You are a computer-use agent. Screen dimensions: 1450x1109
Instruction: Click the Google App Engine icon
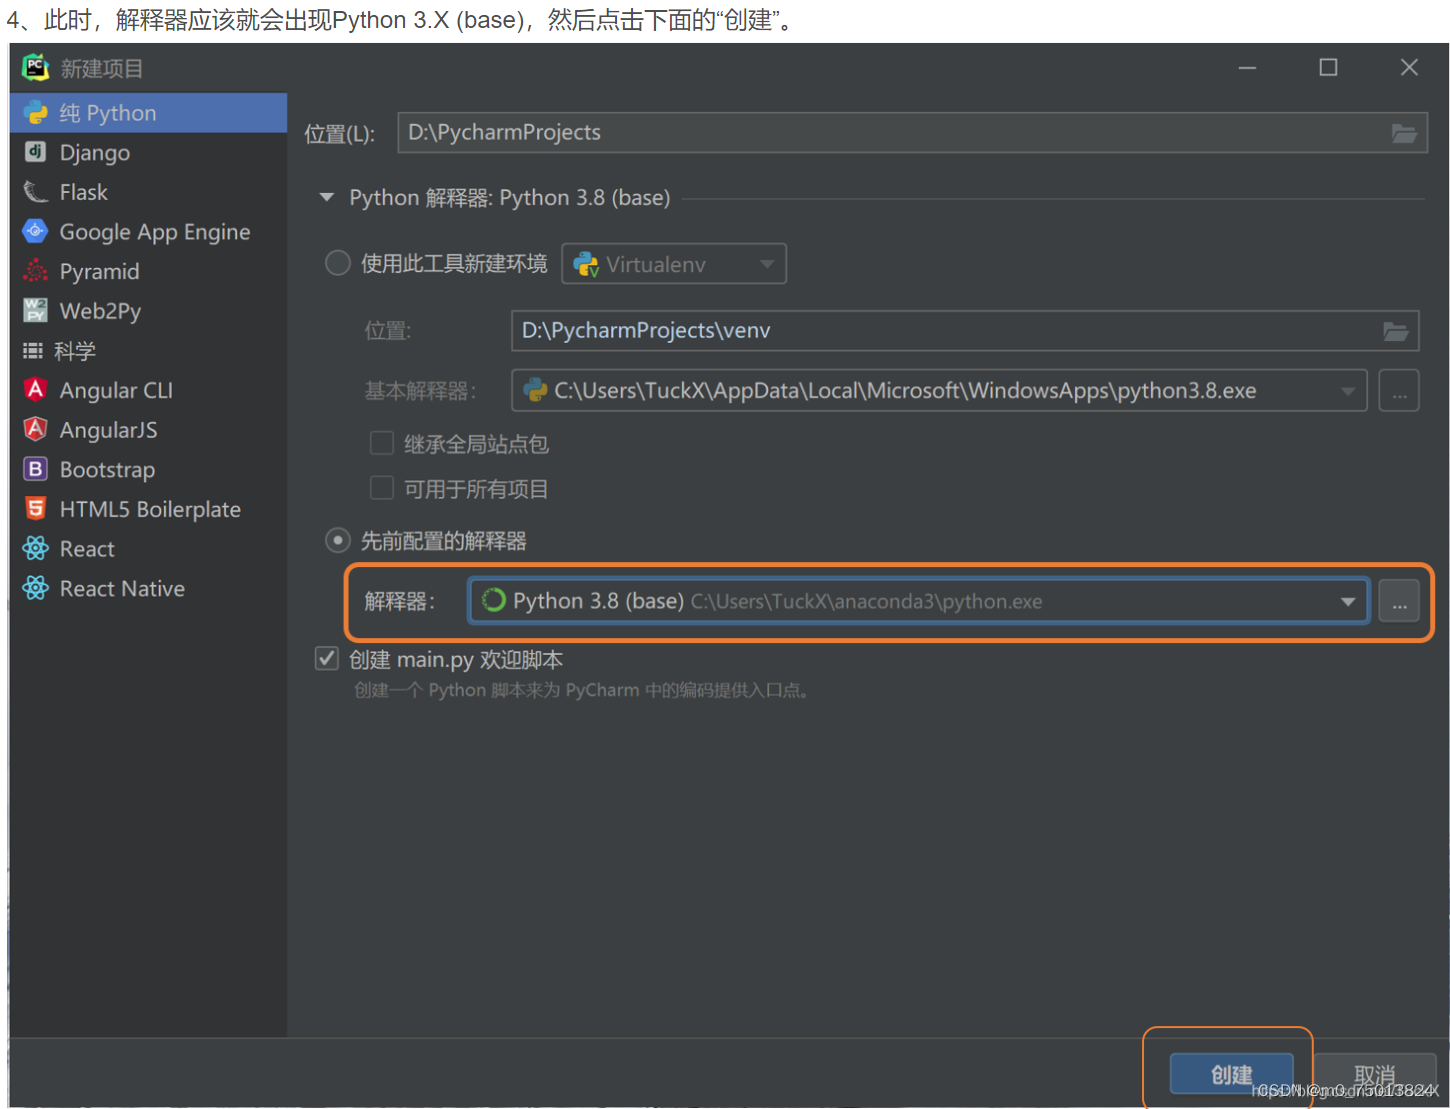(37, 231)
